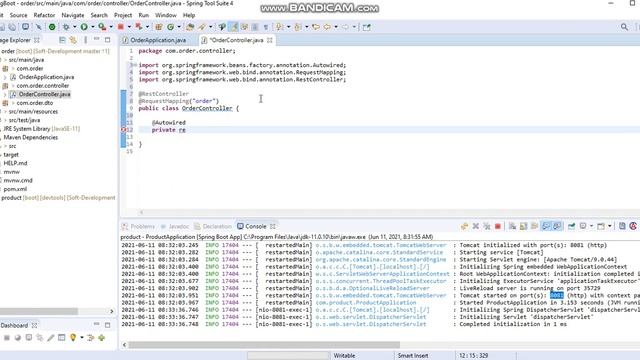Open the Source menu
640x360 pixels.
18,15
